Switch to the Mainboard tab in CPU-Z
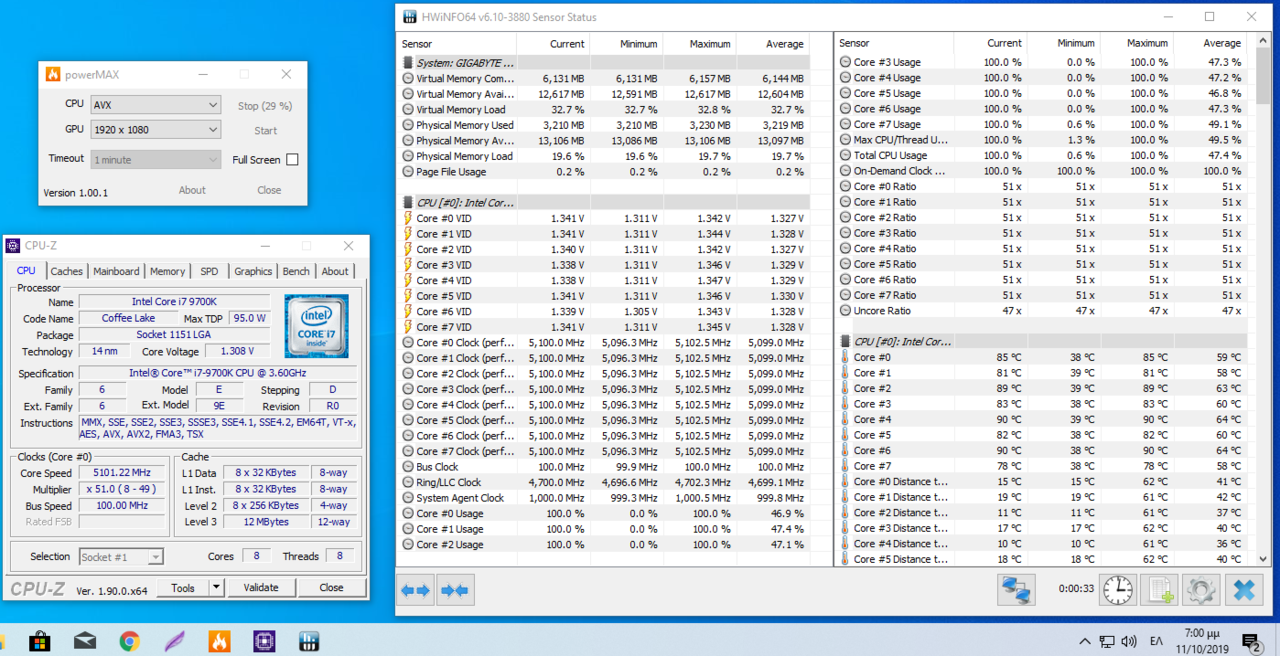The width and height of the screenshot is (1280, 656). (116, 271)
